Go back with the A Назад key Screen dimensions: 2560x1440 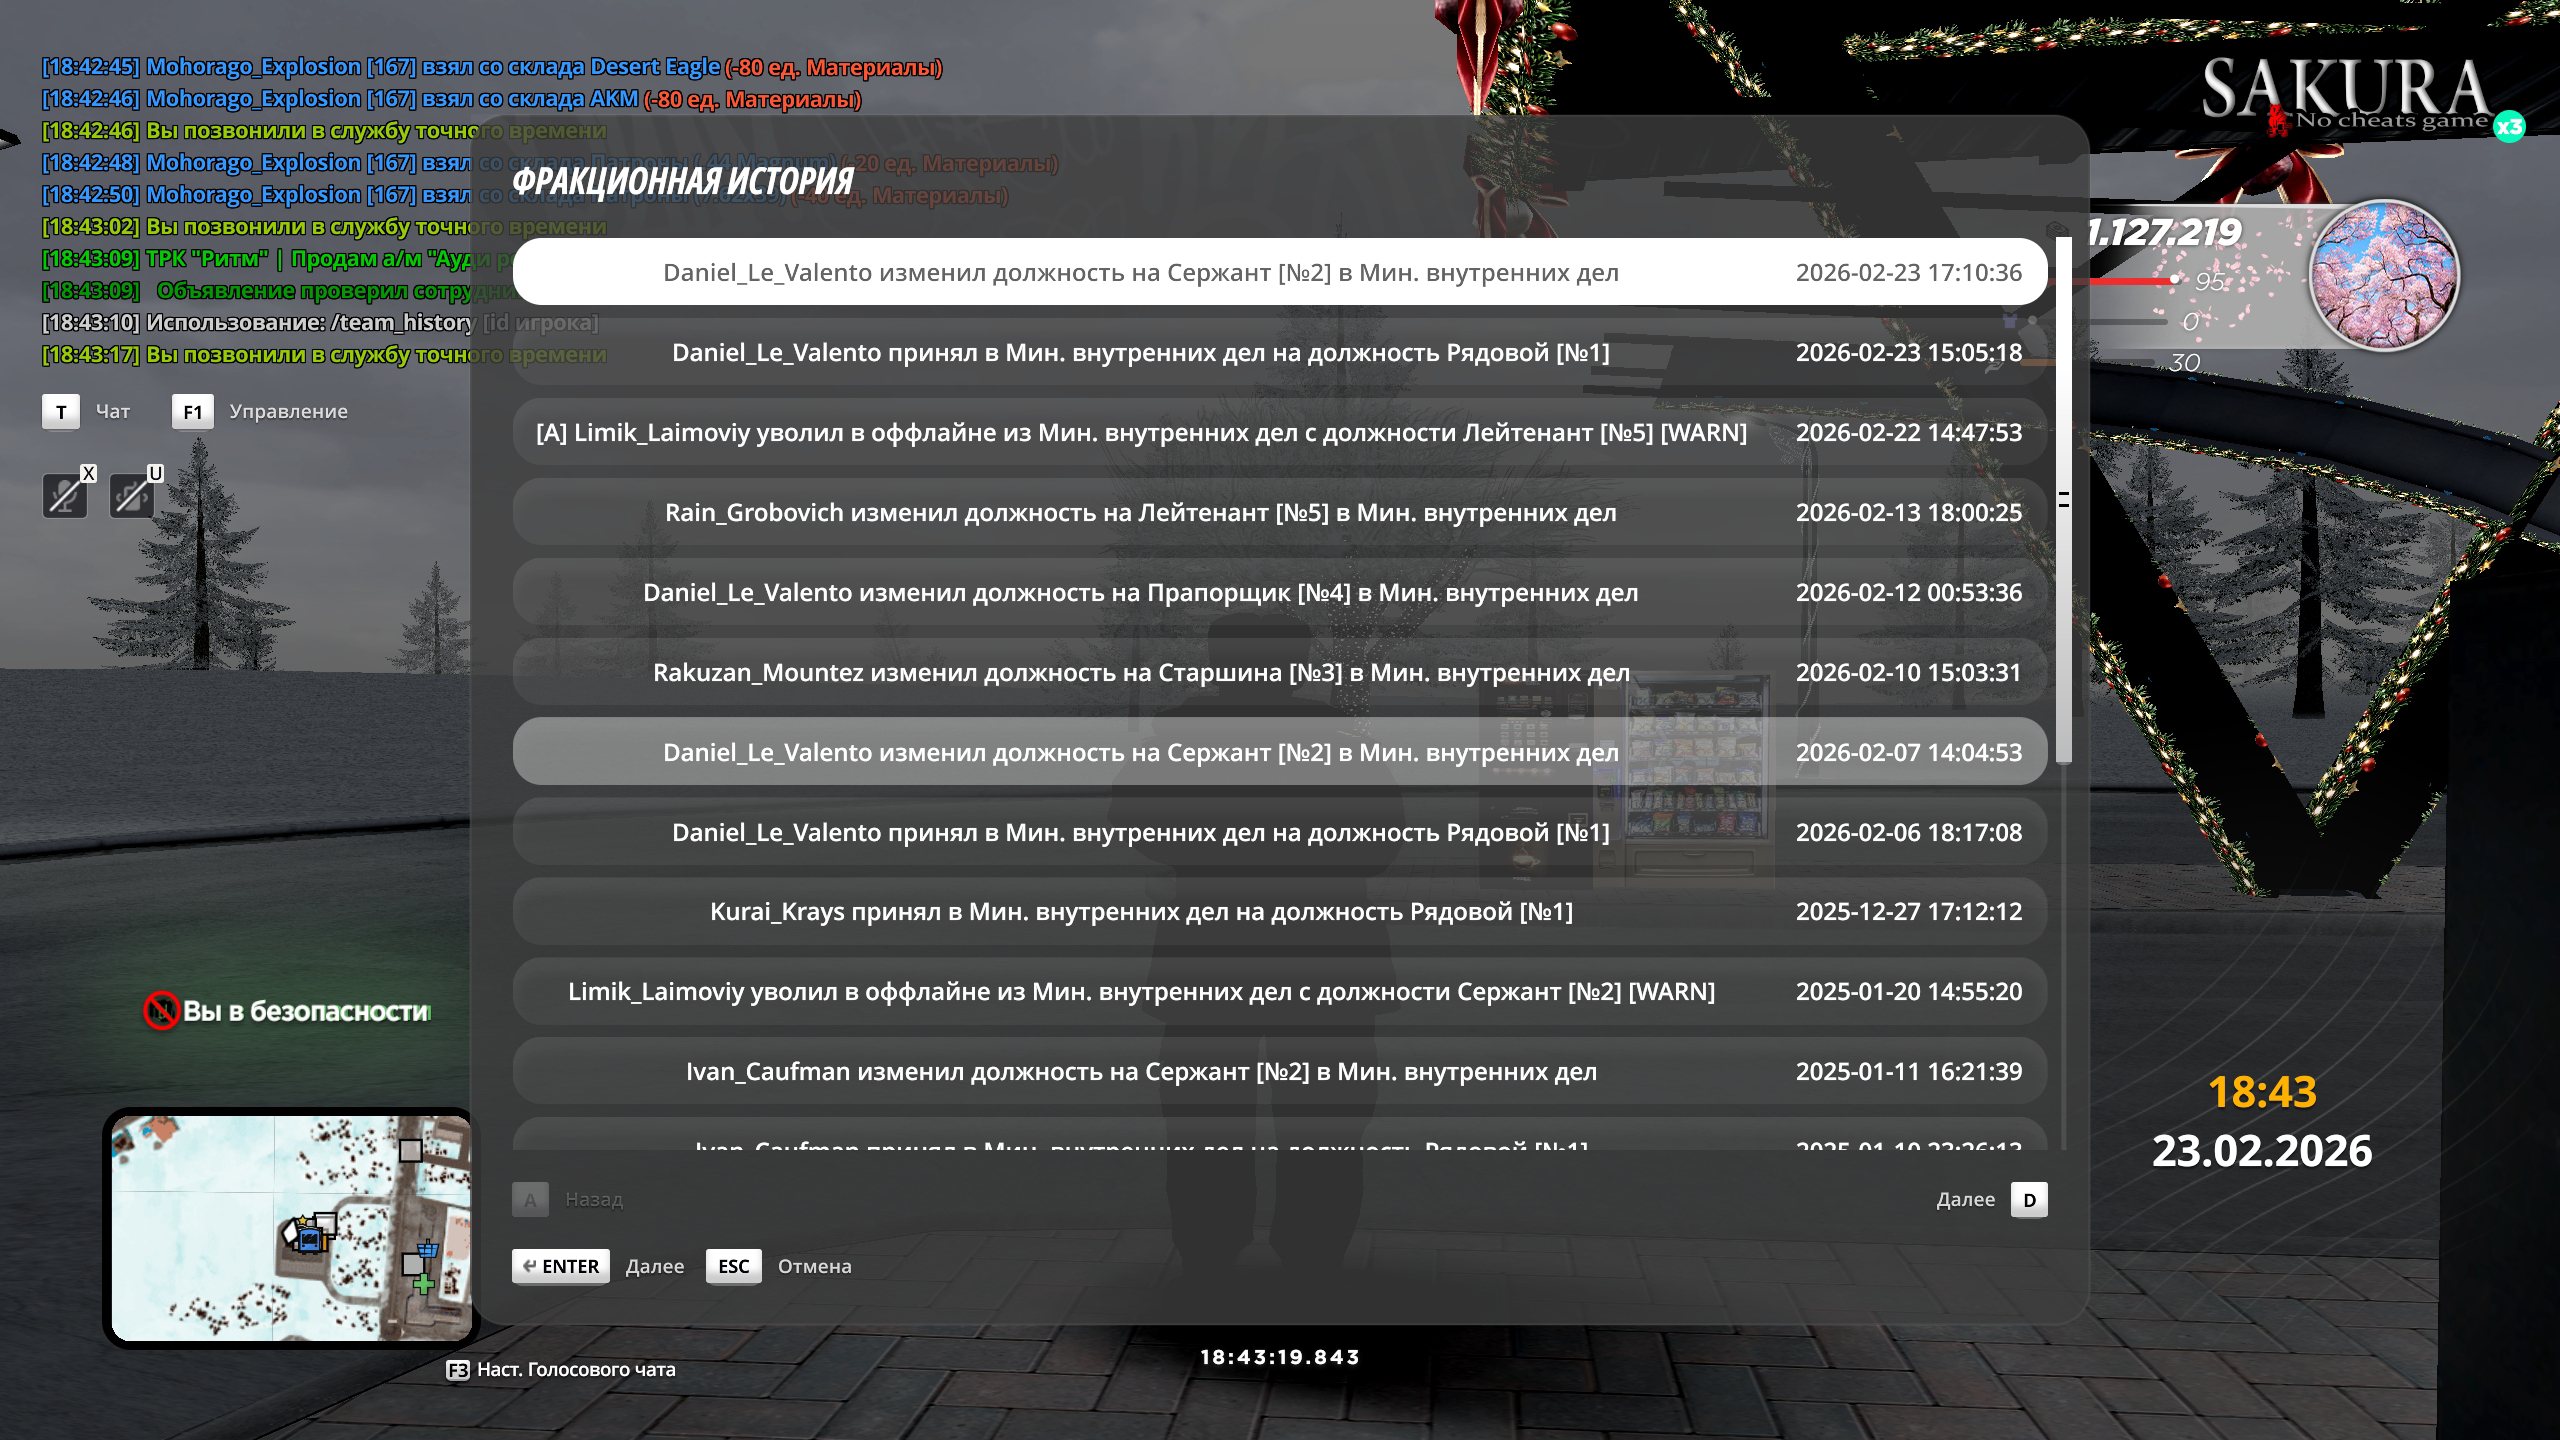tap(530, 1199)
